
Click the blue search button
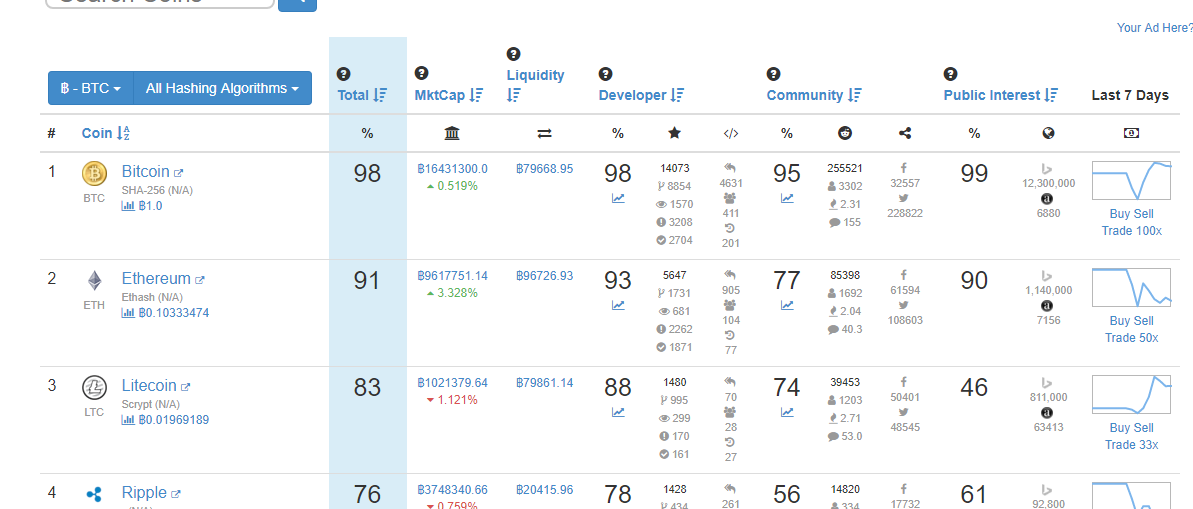coord(297,4)
